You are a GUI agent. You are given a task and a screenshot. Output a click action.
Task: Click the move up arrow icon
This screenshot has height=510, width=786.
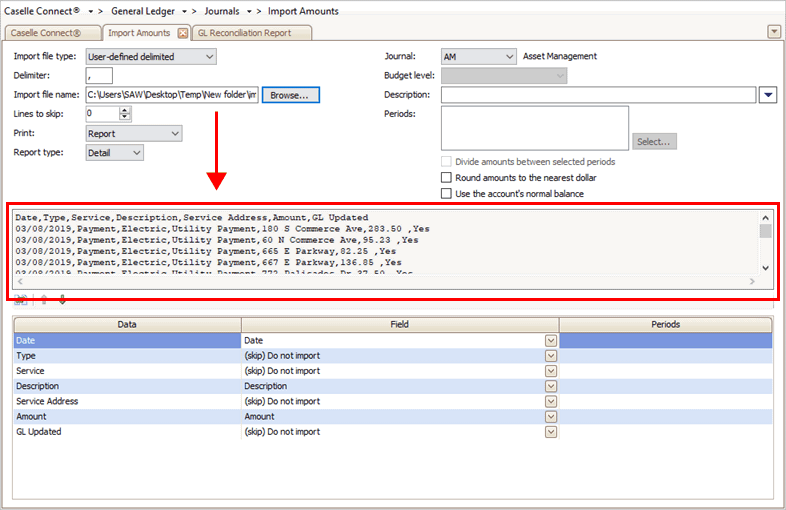[43, 300]
